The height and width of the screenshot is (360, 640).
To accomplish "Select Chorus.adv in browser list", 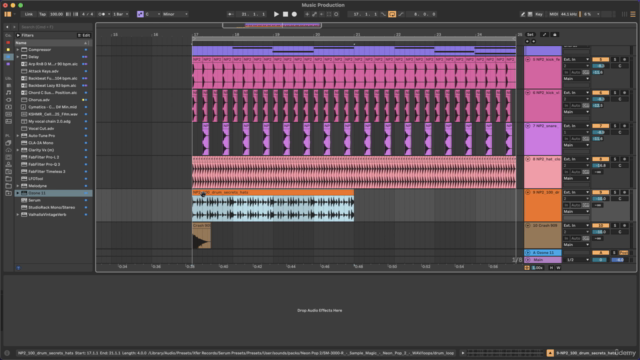I will [x=39, y=100].
